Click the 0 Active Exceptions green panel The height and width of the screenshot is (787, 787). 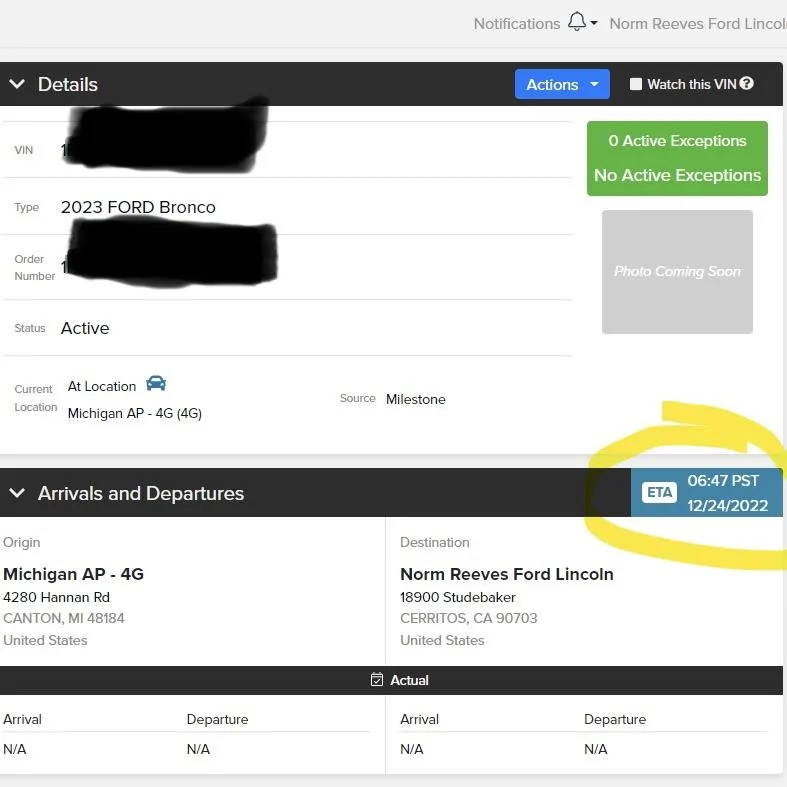[x=677, y=158]
